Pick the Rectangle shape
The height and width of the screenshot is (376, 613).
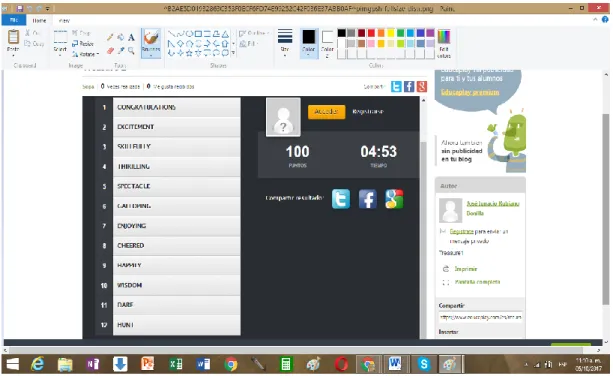coord(198,34)
